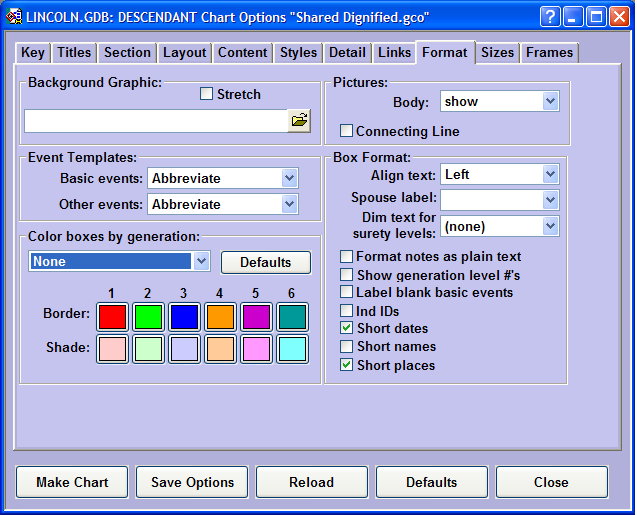Enable Show generation level #'s
The height and width of the screenshot is (515, 637).
(x=347, y=275)
